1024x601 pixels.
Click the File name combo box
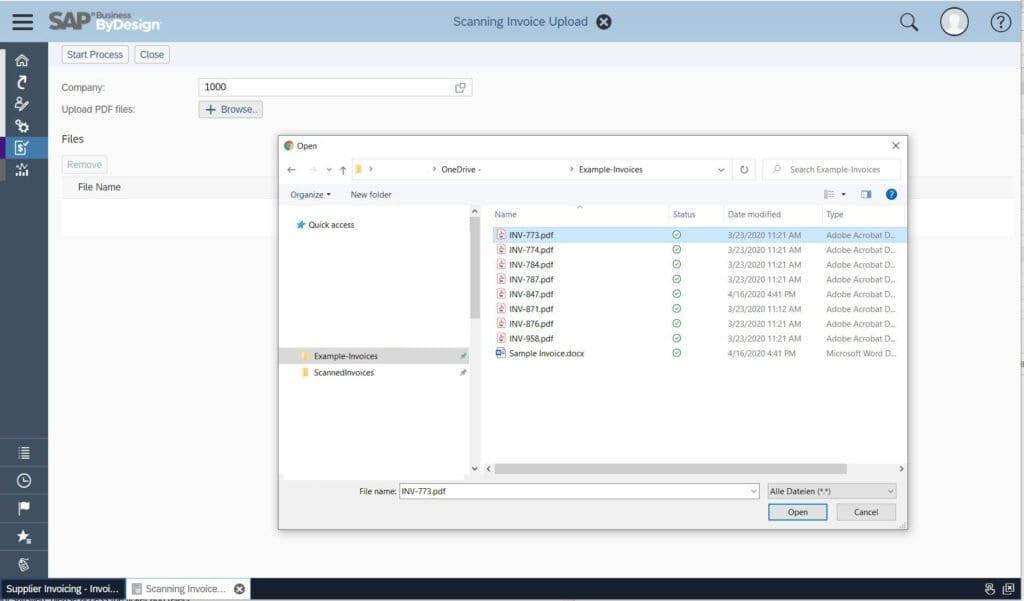pyautogui.click(x=579, y=491)
